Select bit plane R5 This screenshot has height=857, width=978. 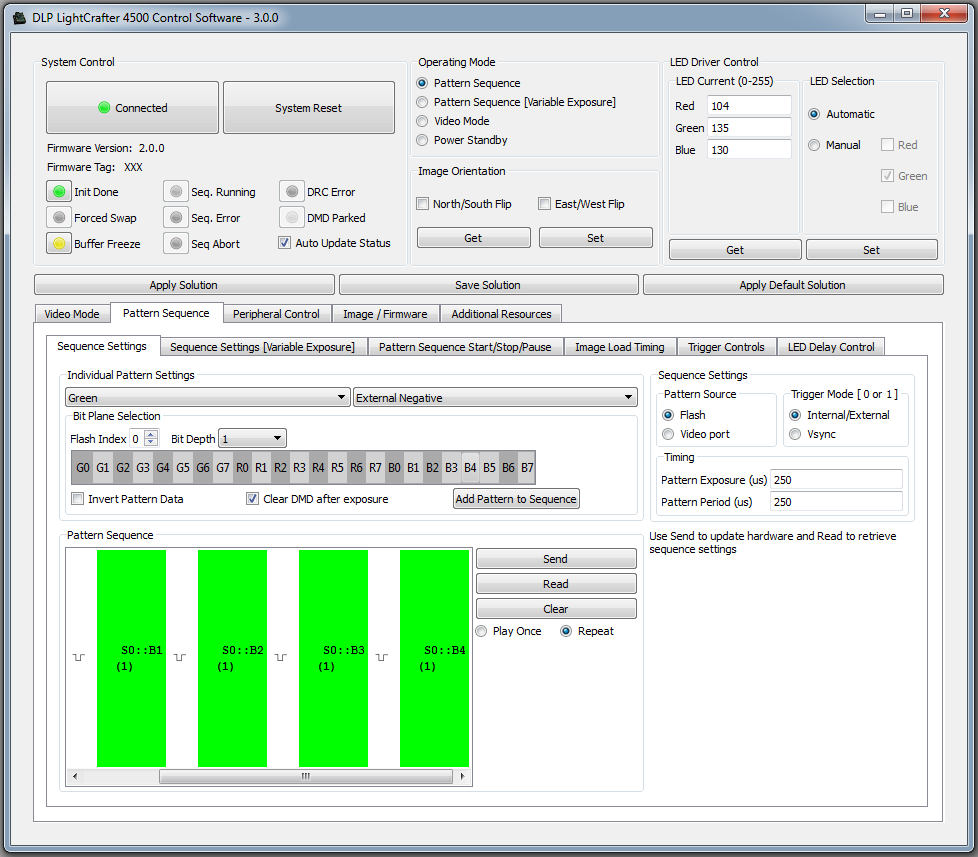[337, 468]
